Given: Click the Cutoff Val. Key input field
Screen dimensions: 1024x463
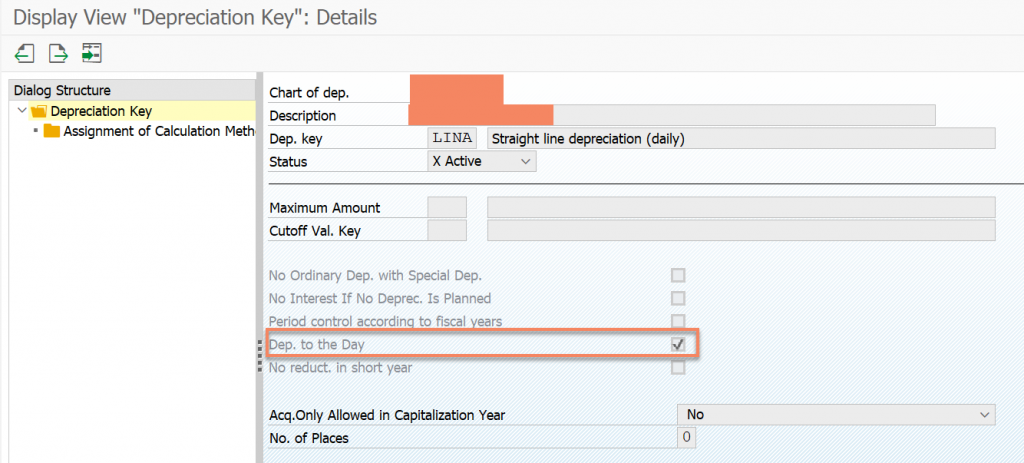Looking at the screenshot, I should (x=447, y=231).
